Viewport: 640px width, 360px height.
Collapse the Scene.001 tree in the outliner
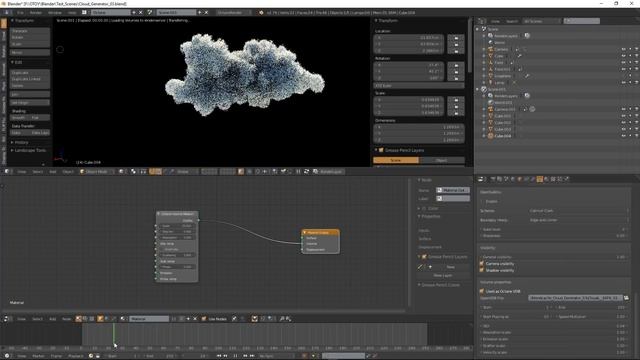tap(478, 89)
